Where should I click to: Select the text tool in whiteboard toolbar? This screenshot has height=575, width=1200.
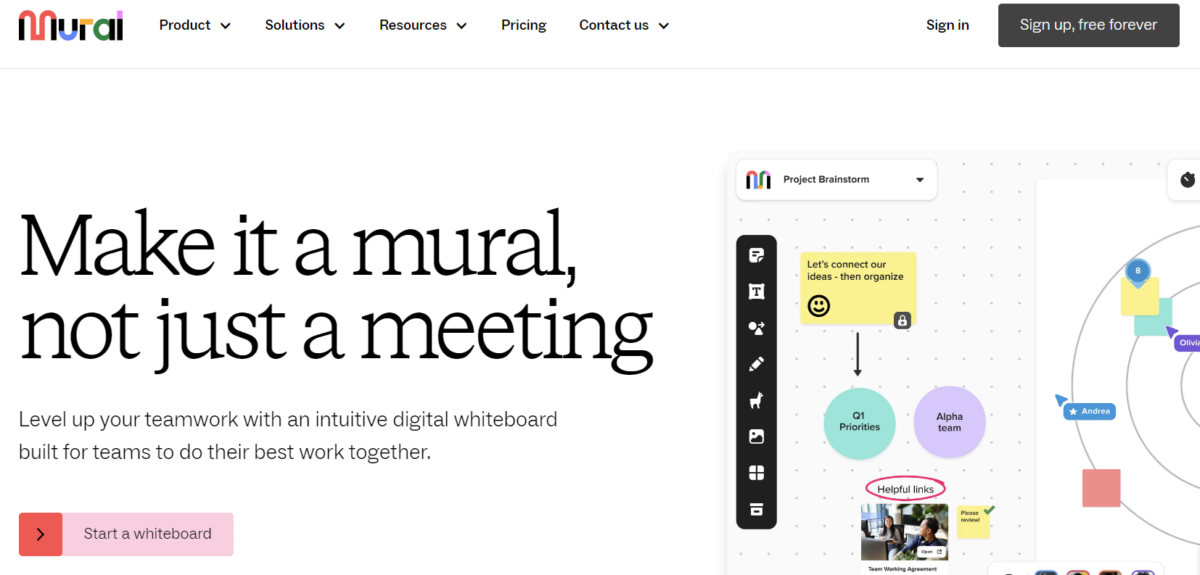point(757,291)
